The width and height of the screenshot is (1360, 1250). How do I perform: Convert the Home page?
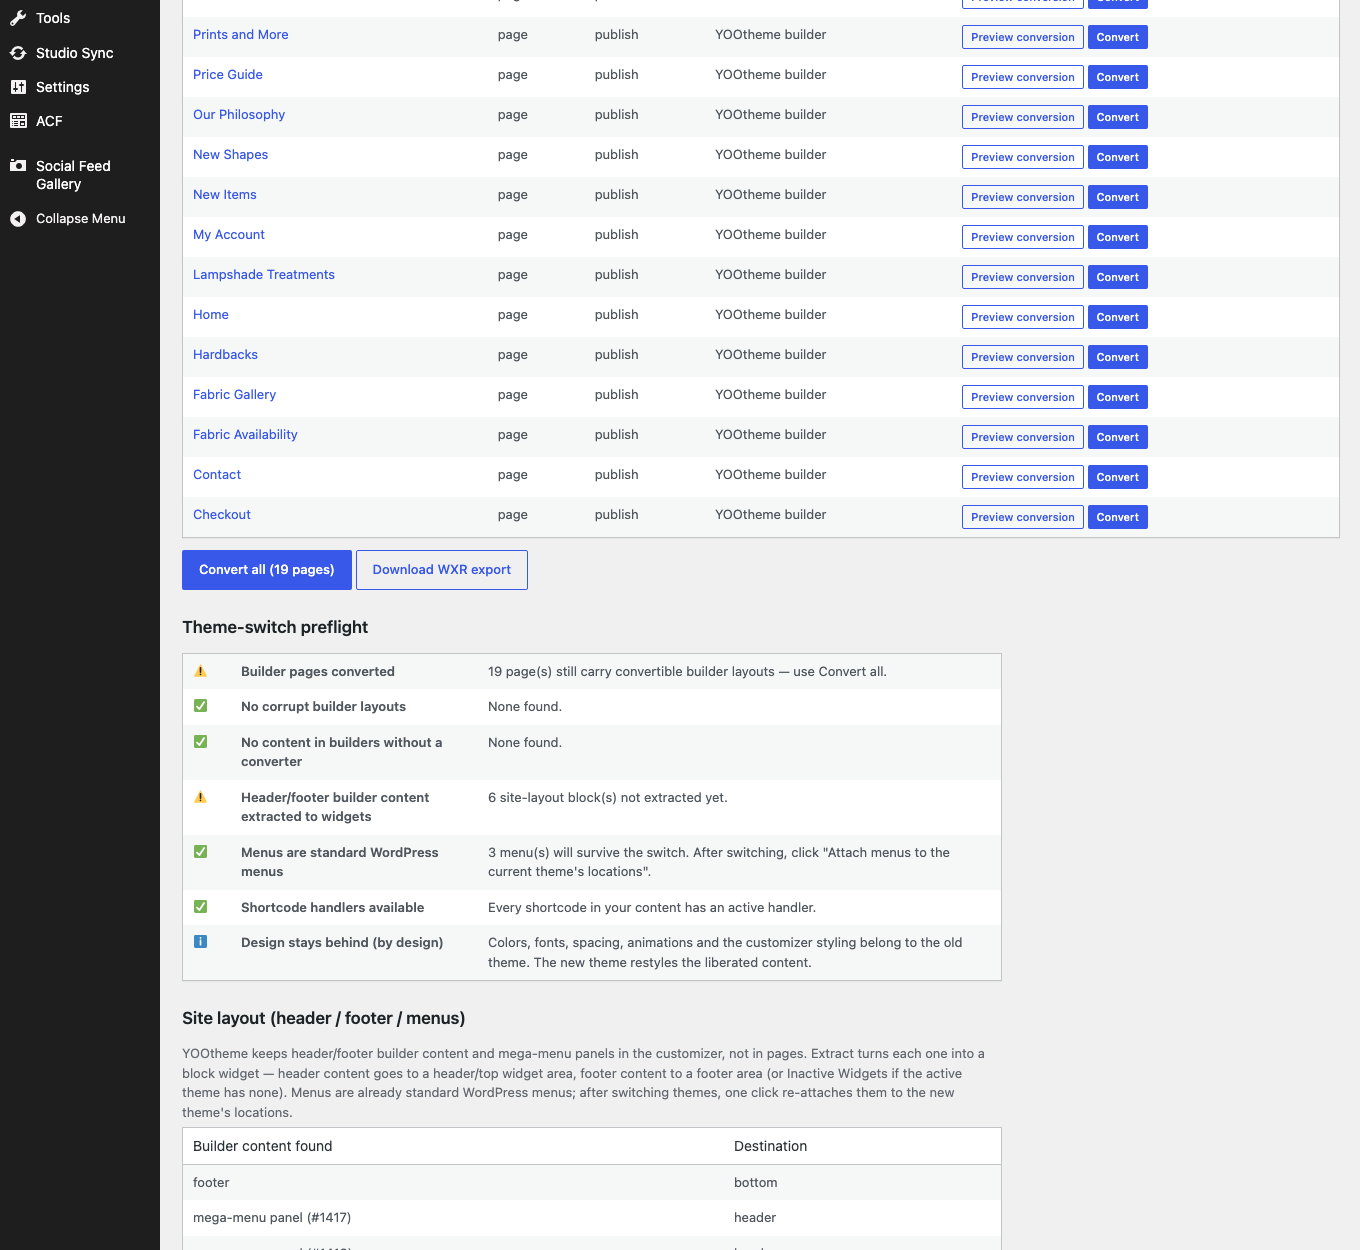click(1118, 317)
